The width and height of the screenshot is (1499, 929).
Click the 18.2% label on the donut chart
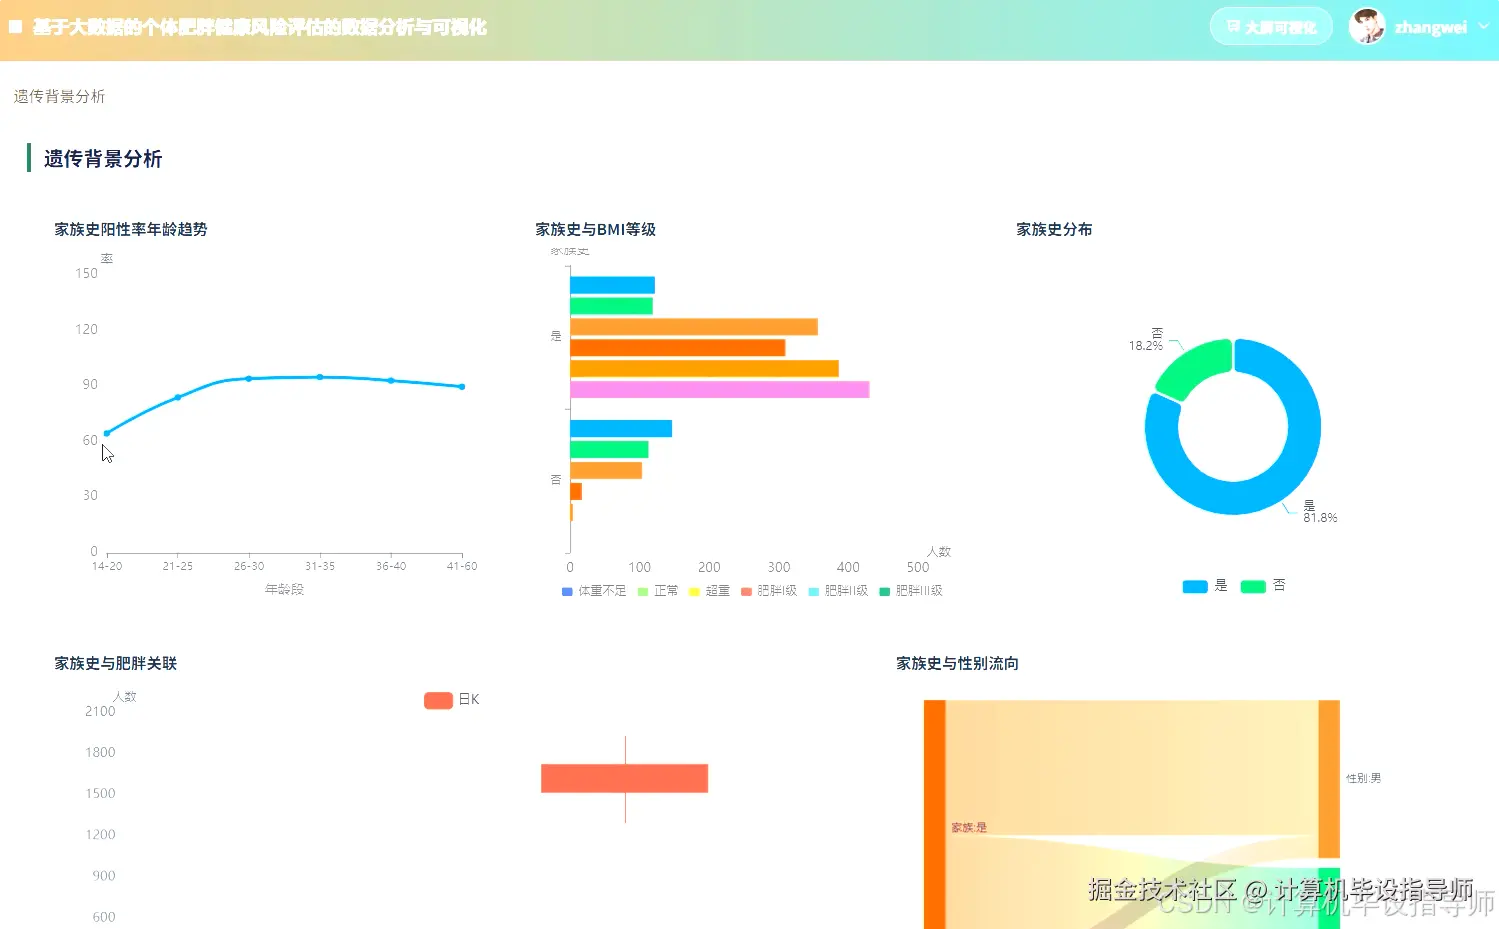1146,346
